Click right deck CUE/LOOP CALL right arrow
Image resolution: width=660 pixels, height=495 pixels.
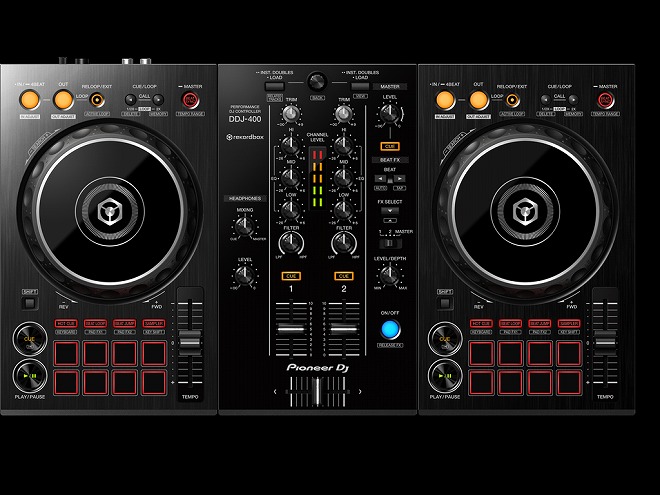click(x=573, y=100)
